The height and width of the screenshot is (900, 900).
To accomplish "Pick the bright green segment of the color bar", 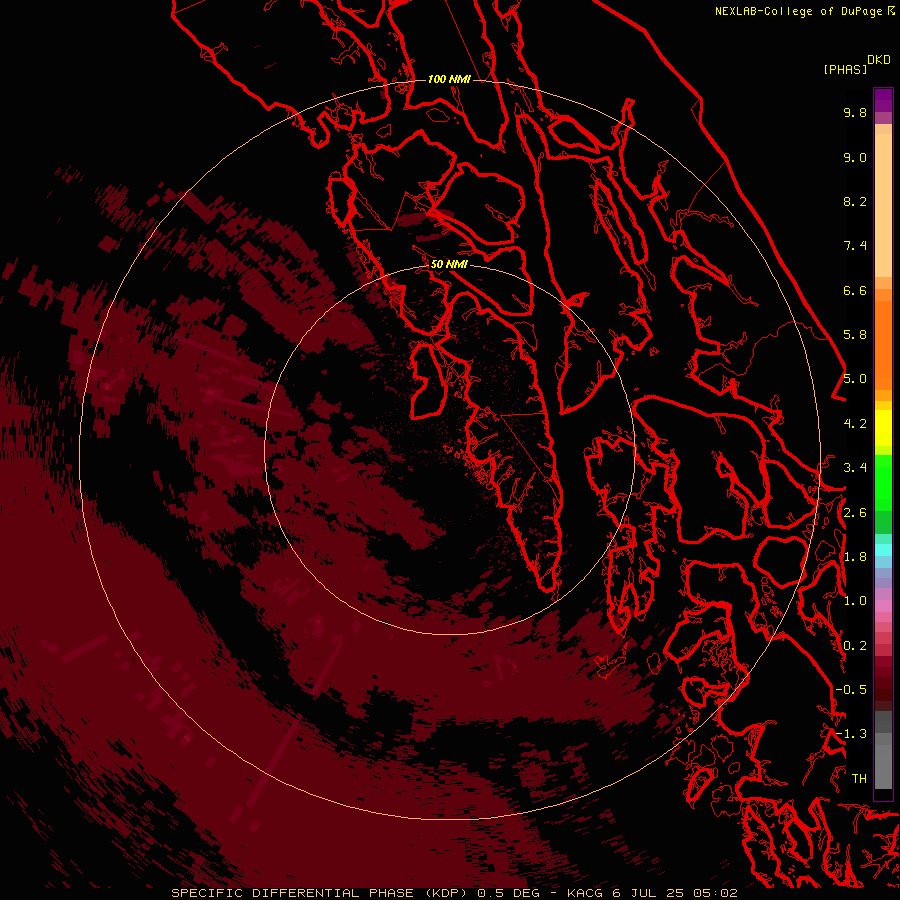I will tap(883, 482).
